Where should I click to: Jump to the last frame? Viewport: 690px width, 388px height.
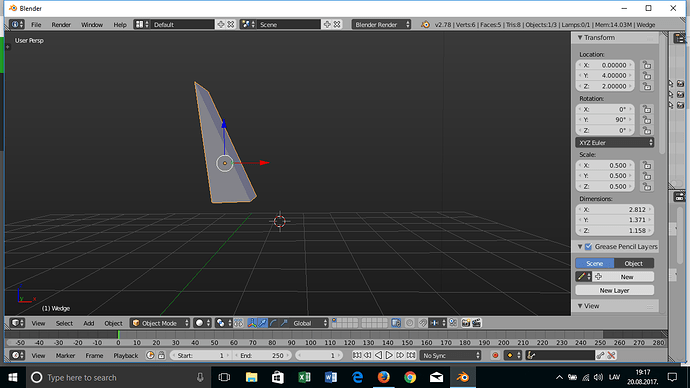[x=411, y=355]
